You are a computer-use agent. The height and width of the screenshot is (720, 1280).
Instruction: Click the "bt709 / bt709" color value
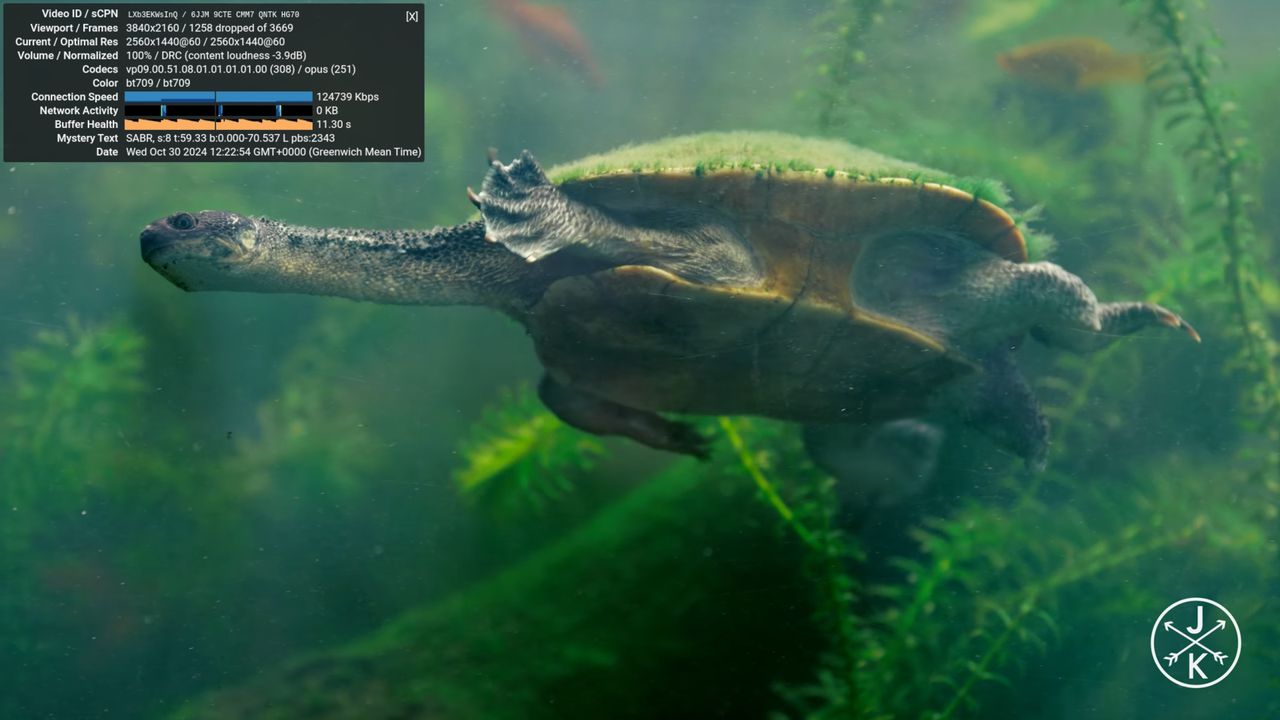click(x=158, y=83)
